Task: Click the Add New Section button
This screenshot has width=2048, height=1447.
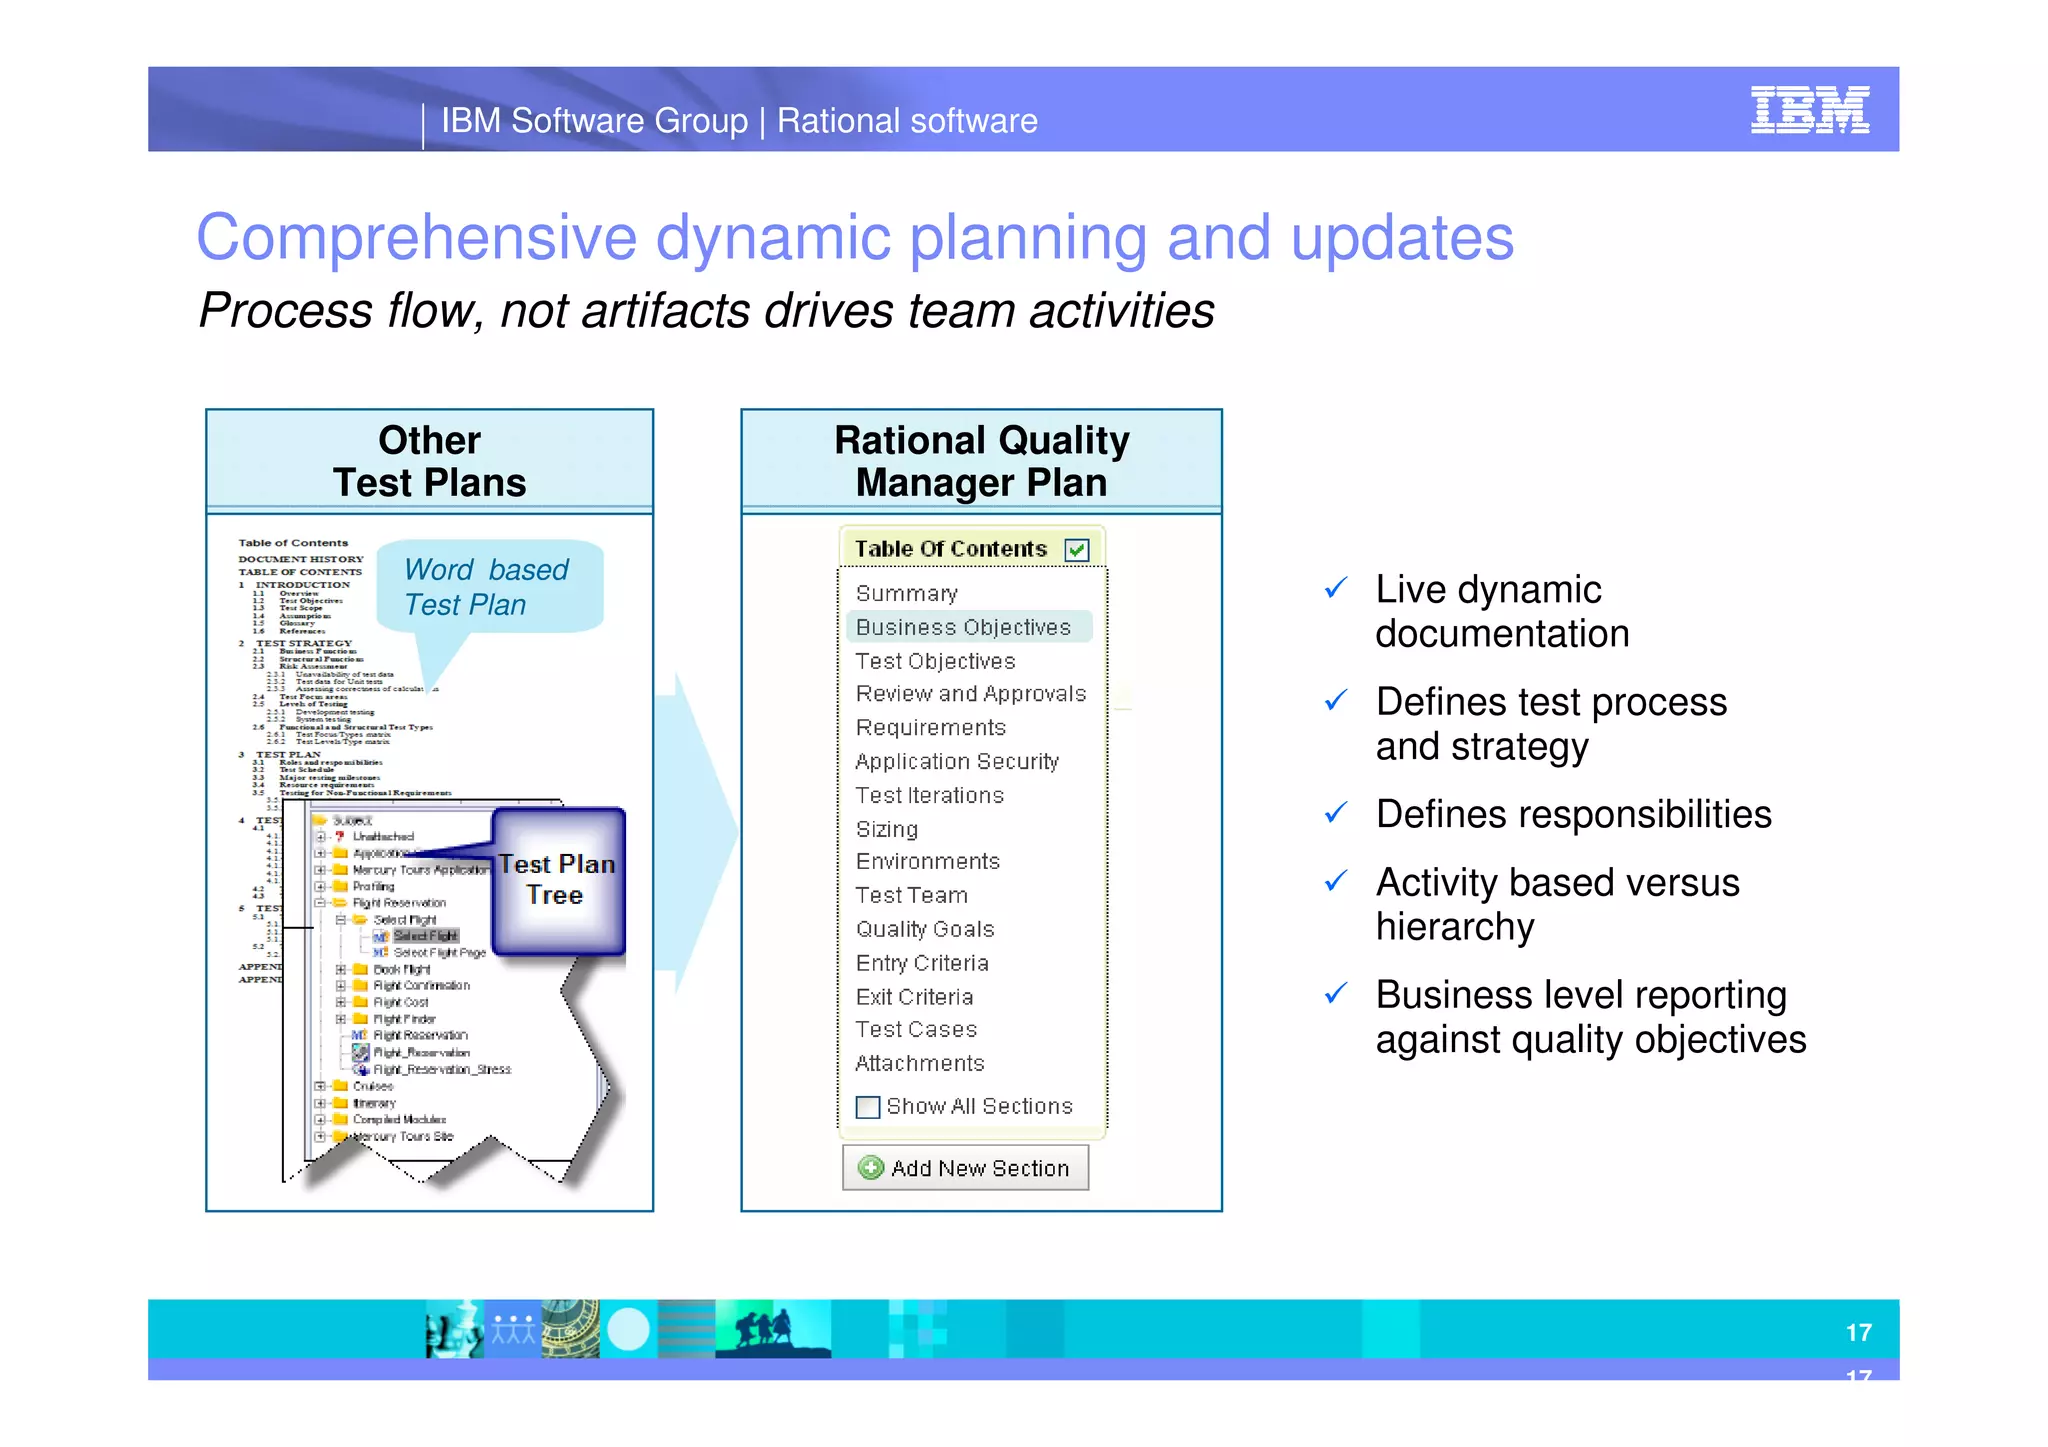Action: coord(965,1168)
